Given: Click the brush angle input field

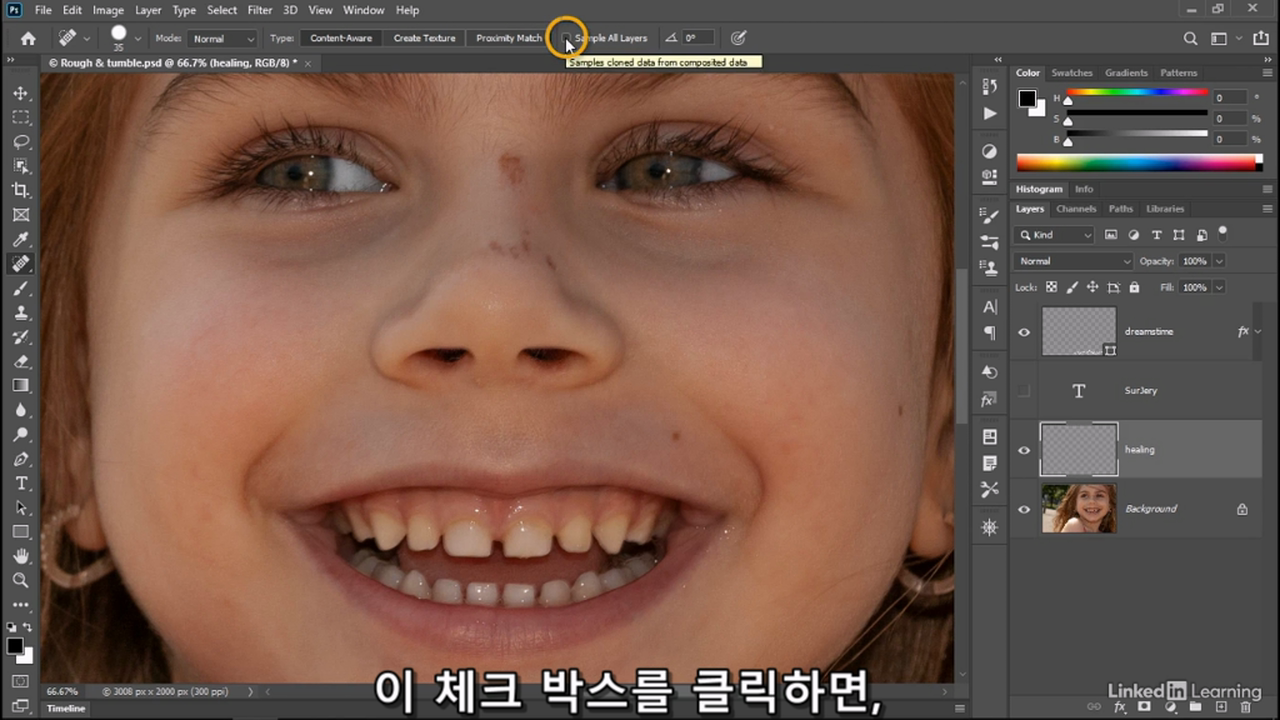Looking at the screenshot, I should pyautogui.click(x=697, y=38).
